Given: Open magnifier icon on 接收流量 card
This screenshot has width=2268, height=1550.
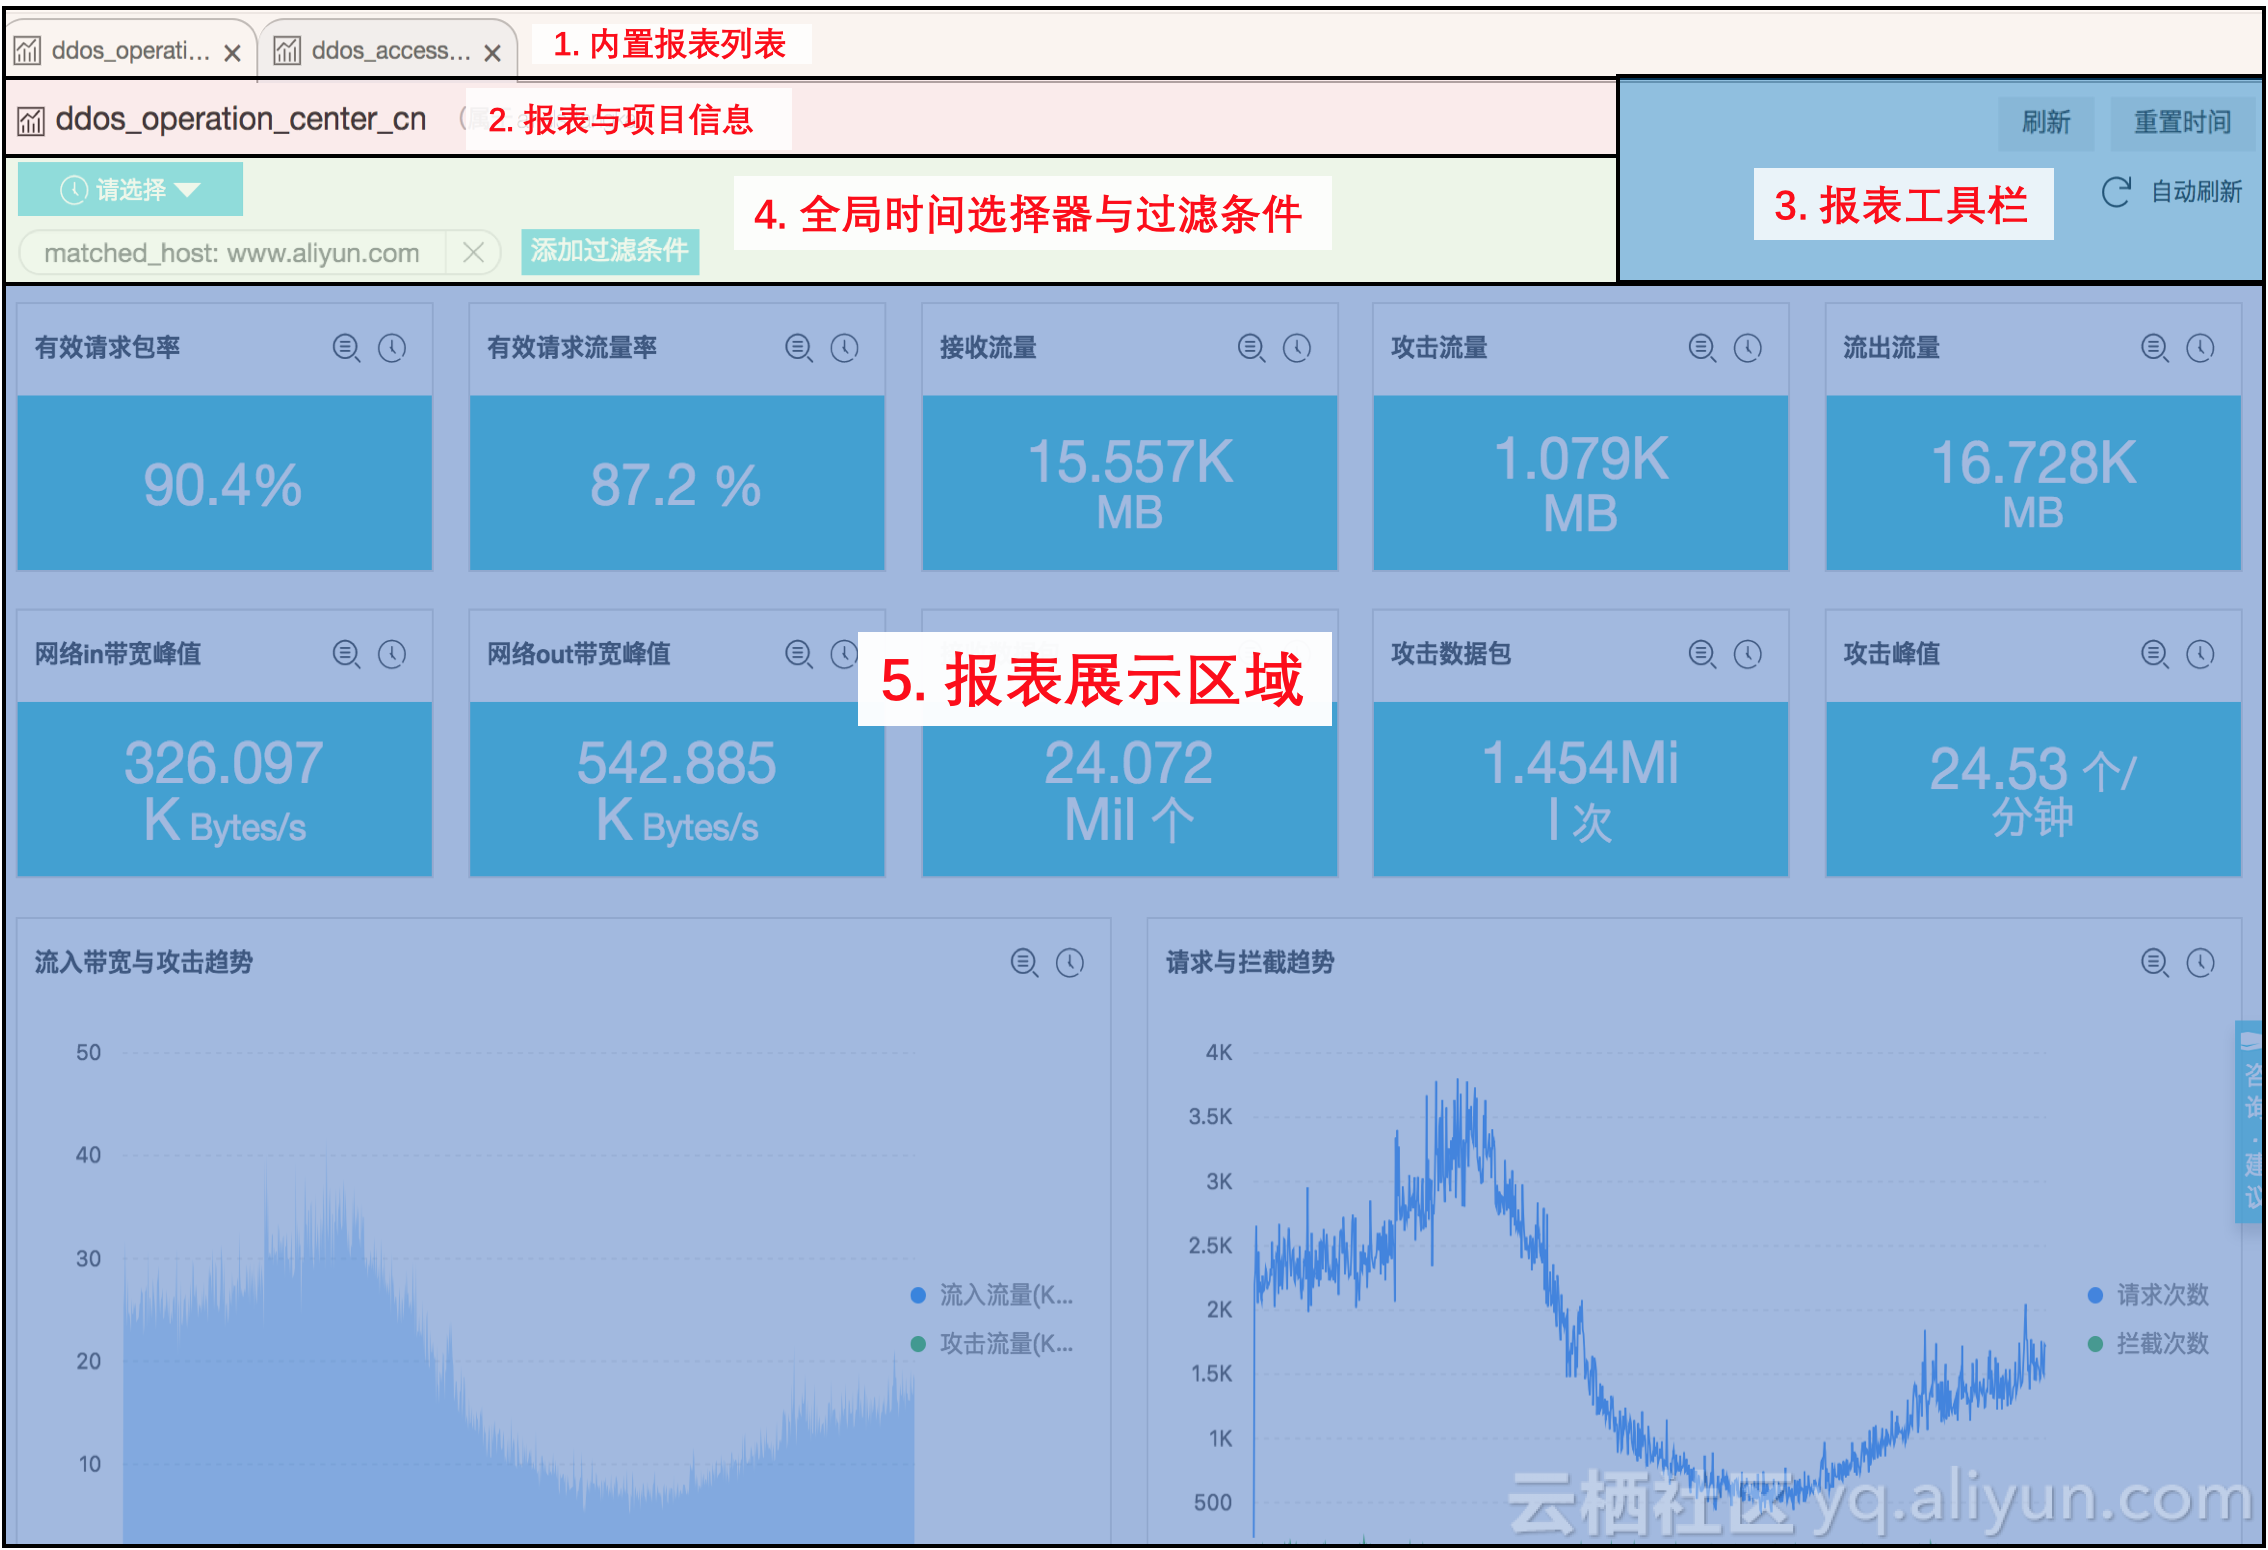Looking at the screenshot, I should click(x=1251, y=348).
